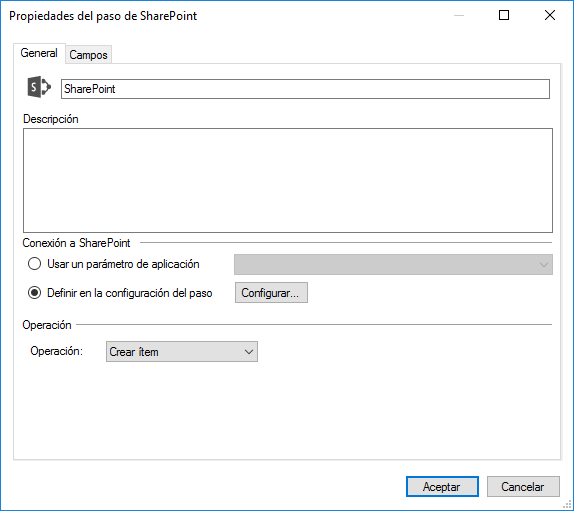Expand the Operación combo box
The image size is (574, 511).
point(182,352)
